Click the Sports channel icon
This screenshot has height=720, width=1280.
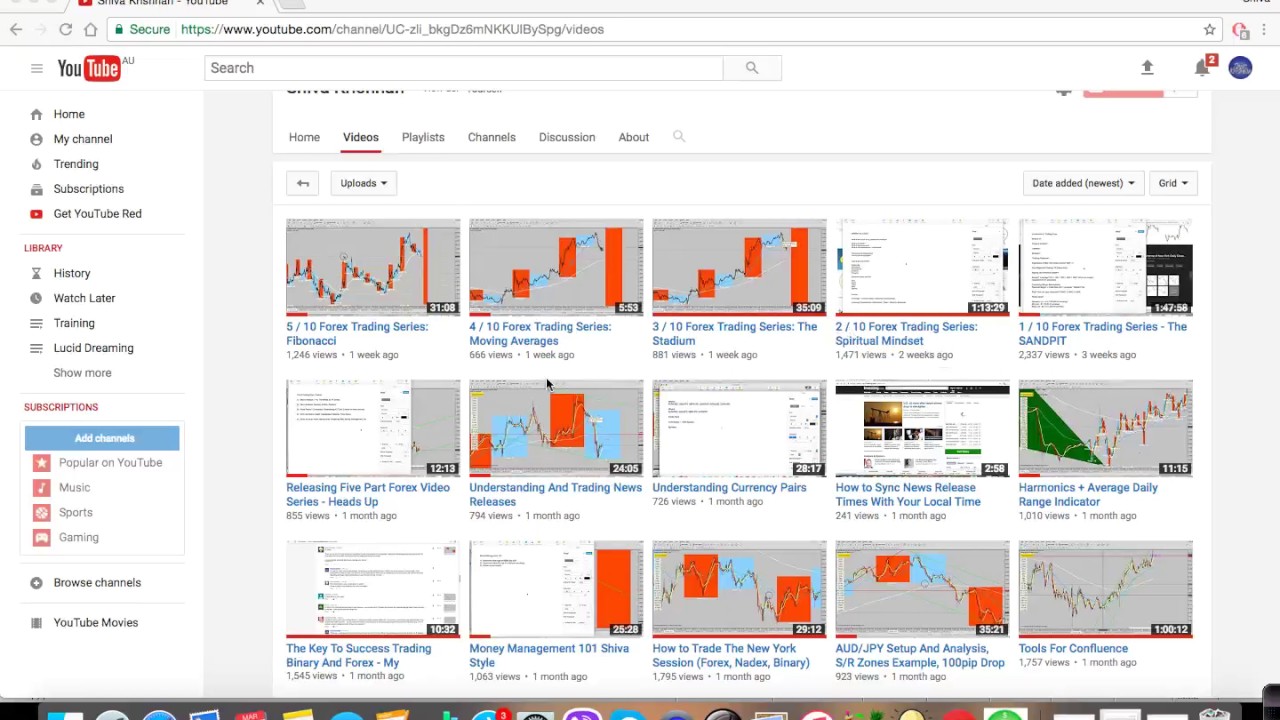pyautogui.click(x=41, y=513)
